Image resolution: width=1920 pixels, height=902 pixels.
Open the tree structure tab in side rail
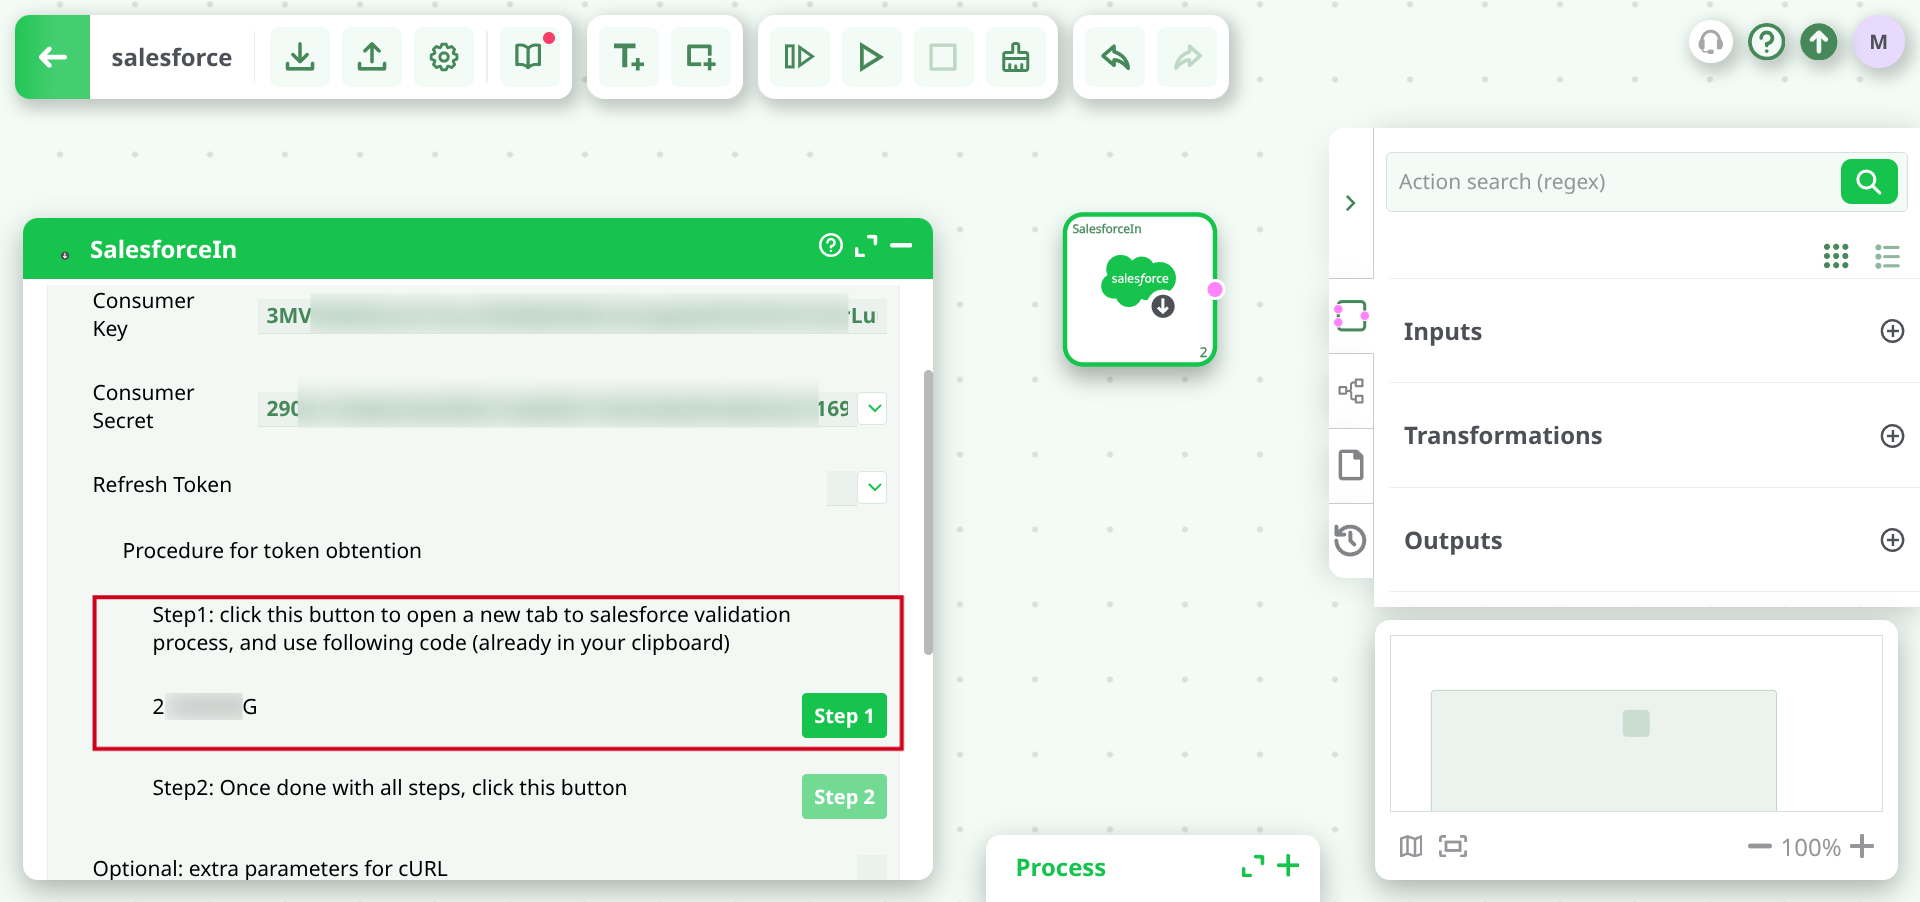[1351, 391]
